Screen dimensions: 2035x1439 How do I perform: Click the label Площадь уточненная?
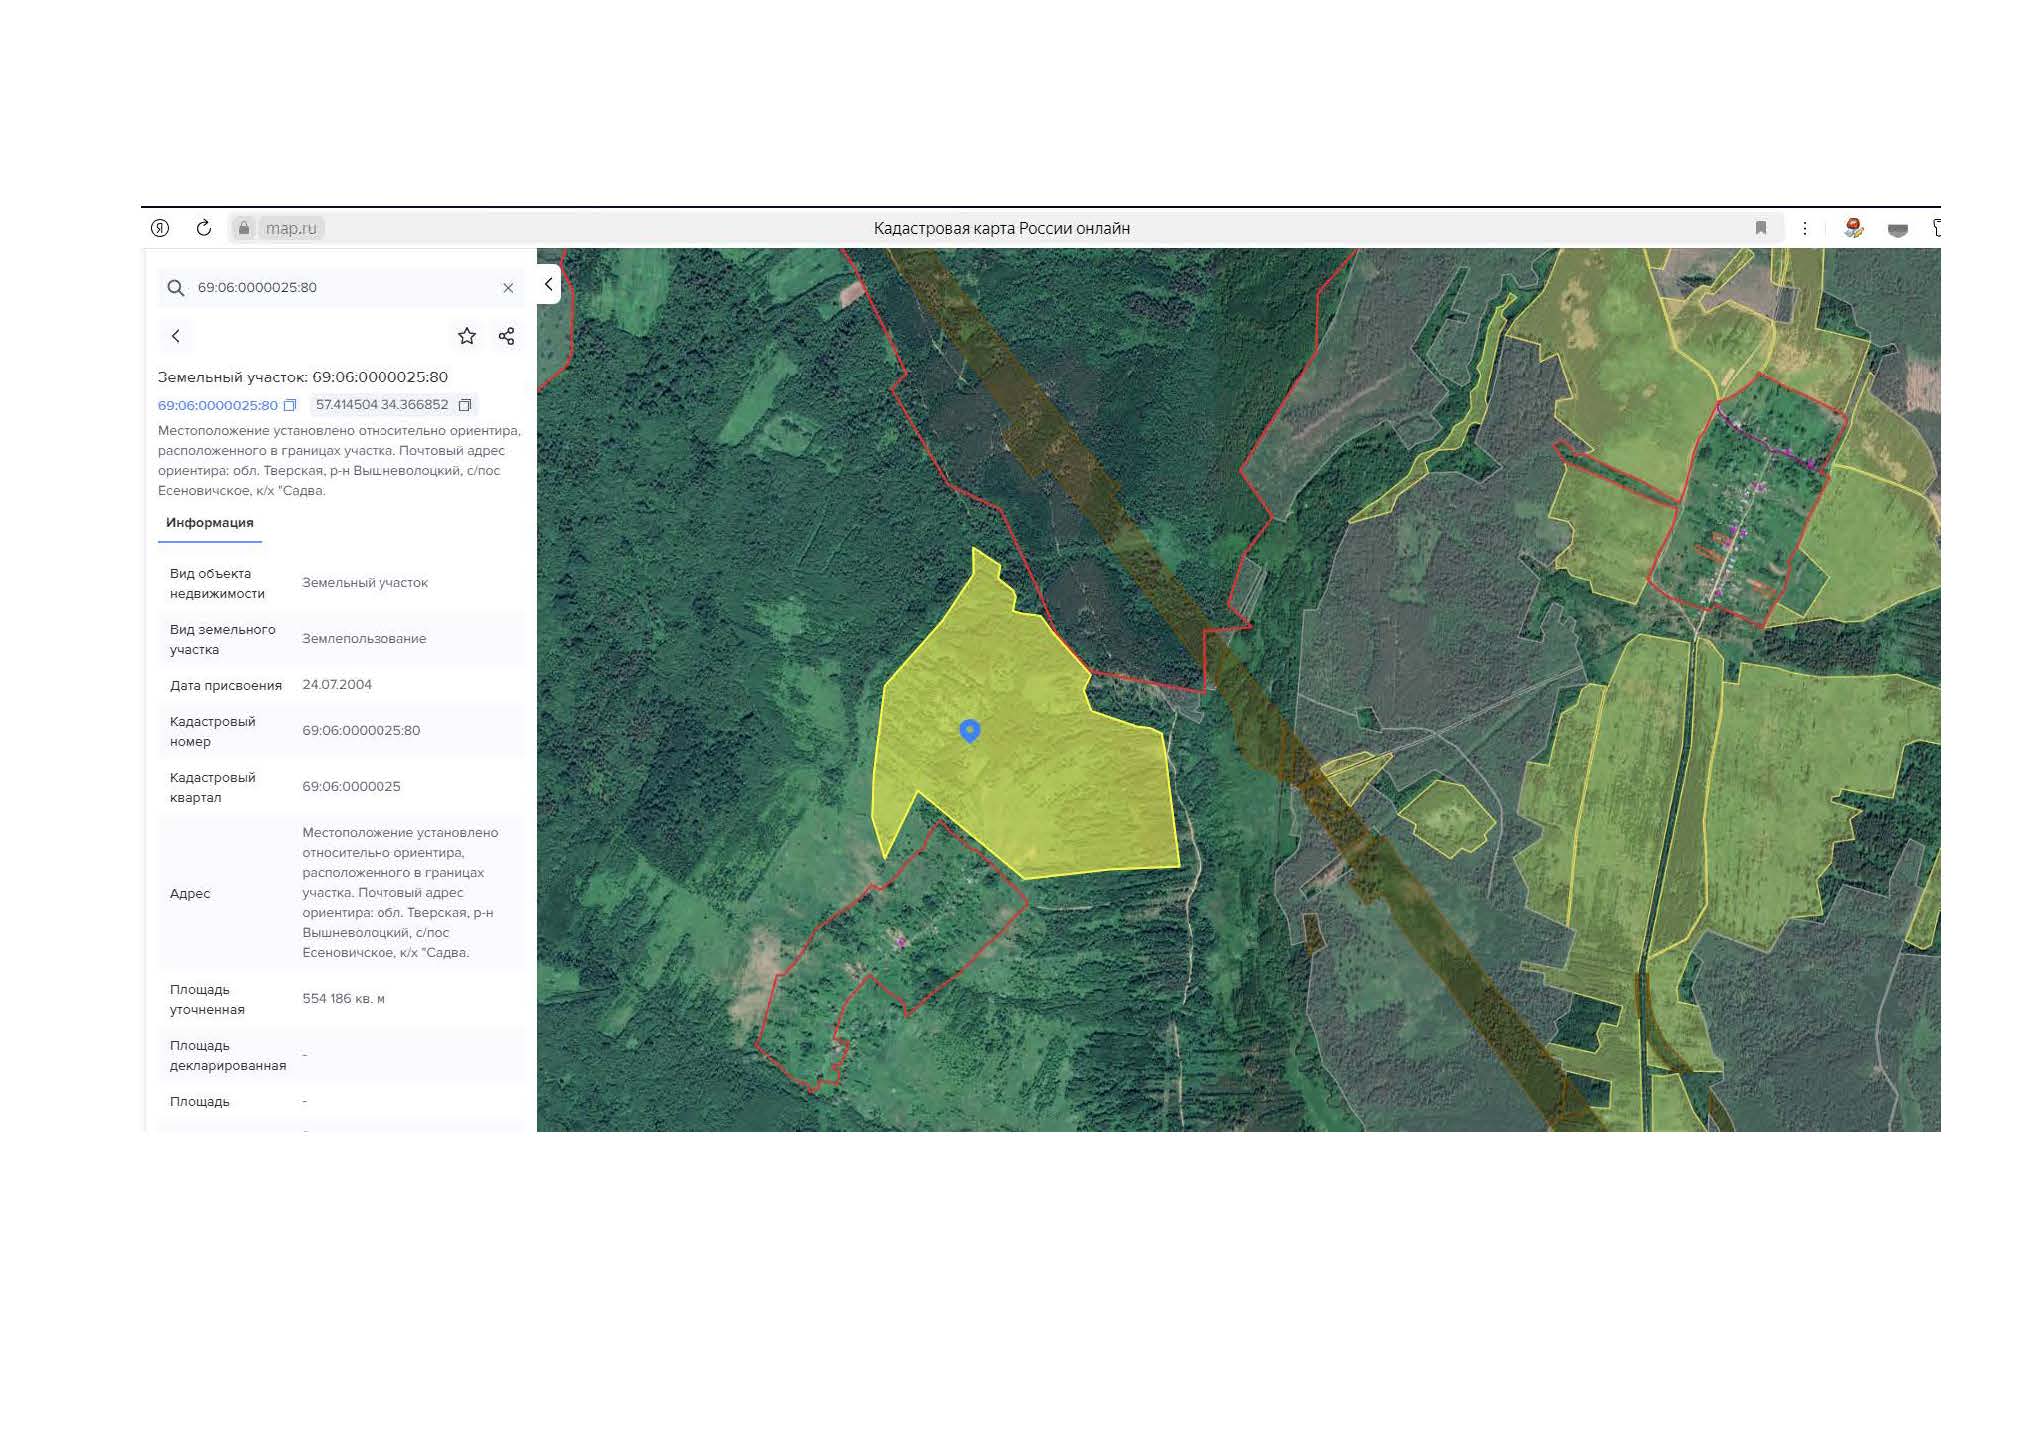pyautogui.click(x=207, y=1000)
